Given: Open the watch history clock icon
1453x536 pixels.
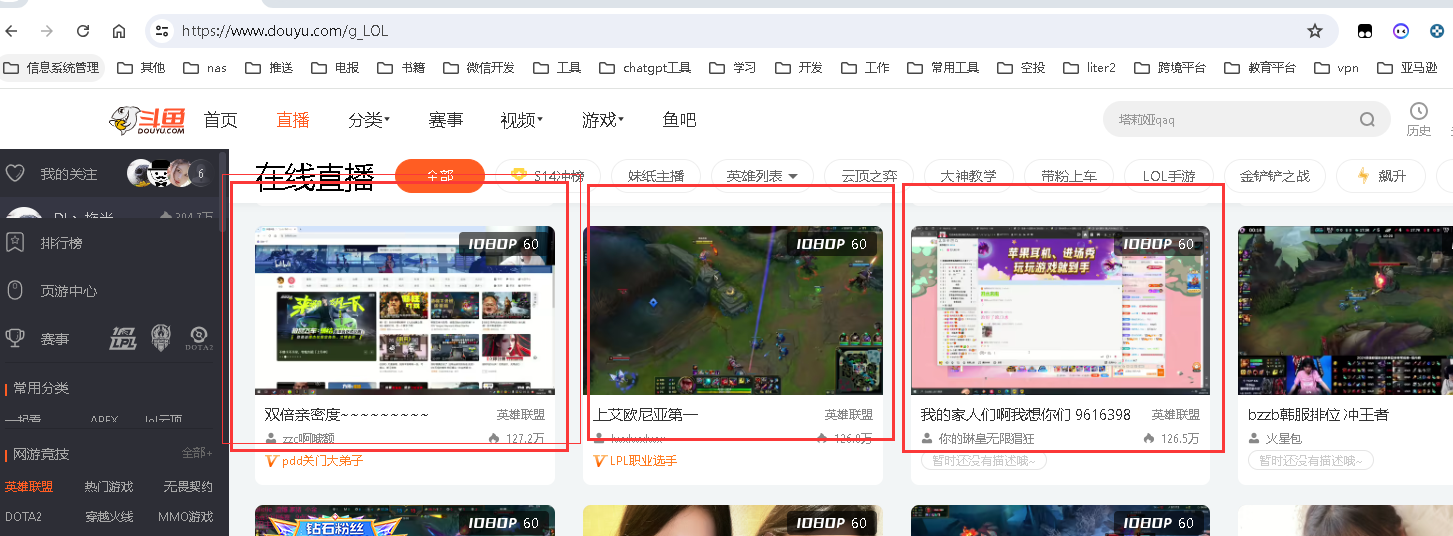Looking at the screenshot, I should [x=1418, y=111].
